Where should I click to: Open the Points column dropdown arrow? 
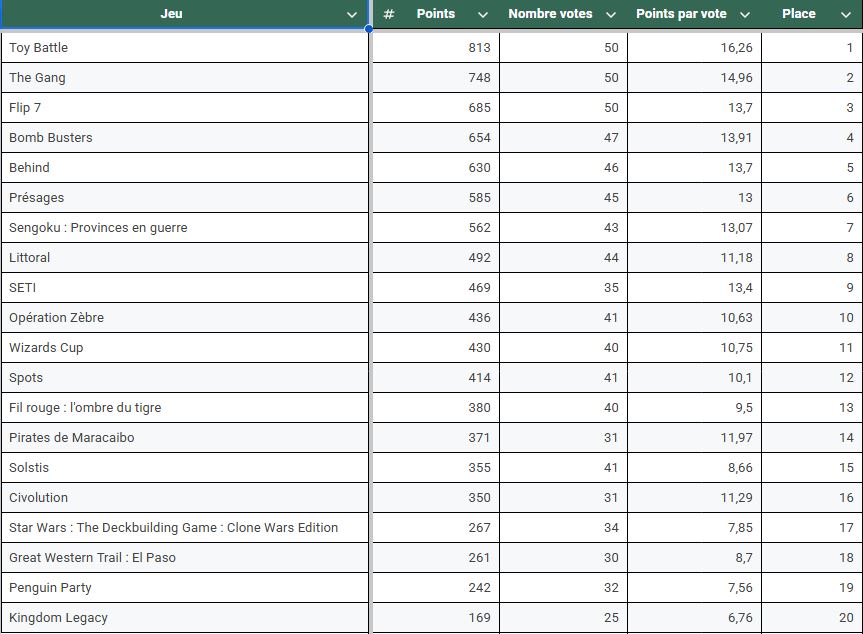[483, 15]
